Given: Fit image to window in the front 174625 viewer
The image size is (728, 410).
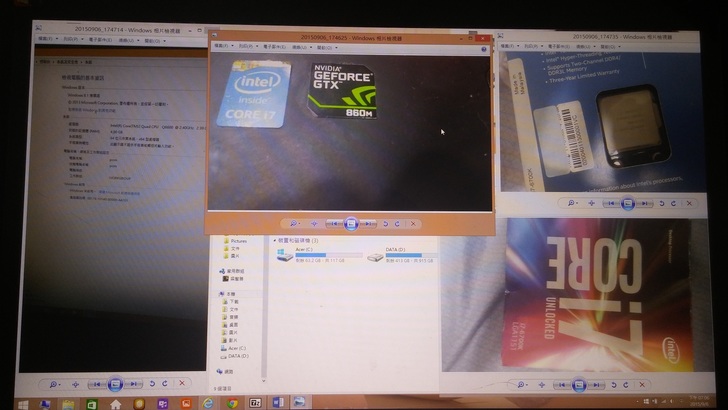Looking at the screenshot, I should (x=314, y=224).
